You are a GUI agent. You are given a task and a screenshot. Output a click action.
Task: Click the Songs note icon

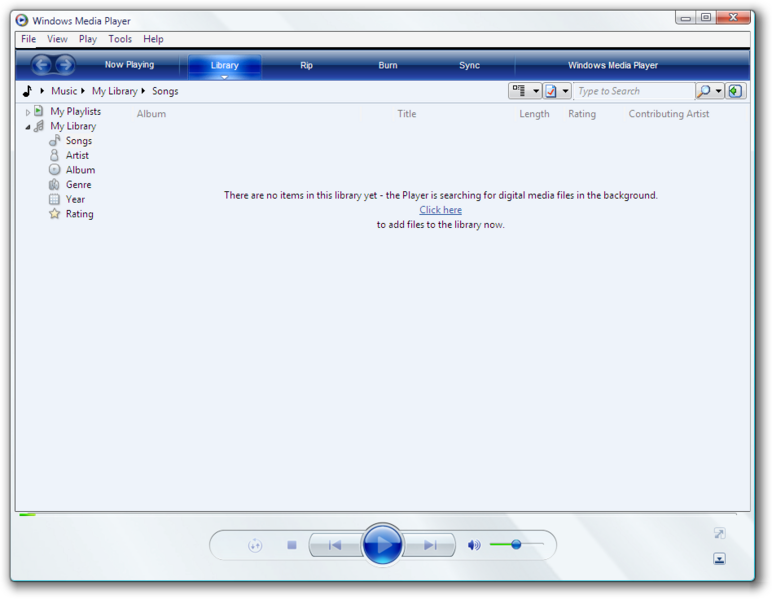[x=54, y=141]
